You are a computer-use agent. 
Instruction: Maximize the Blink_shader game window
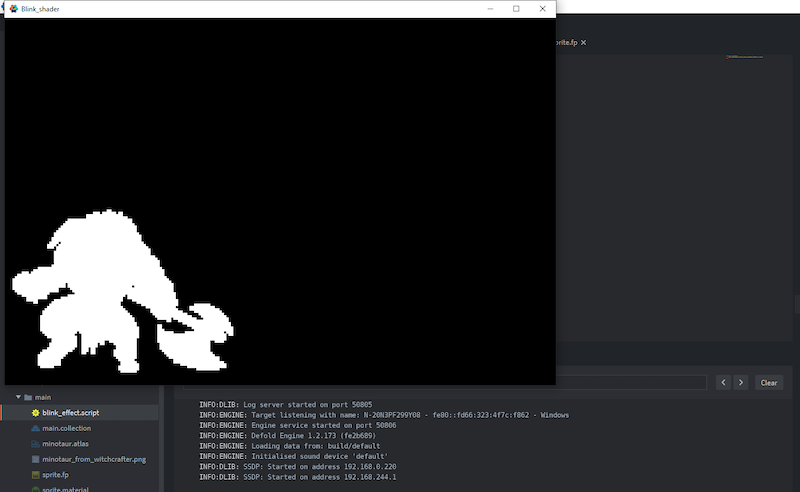(x=516, y=8)
